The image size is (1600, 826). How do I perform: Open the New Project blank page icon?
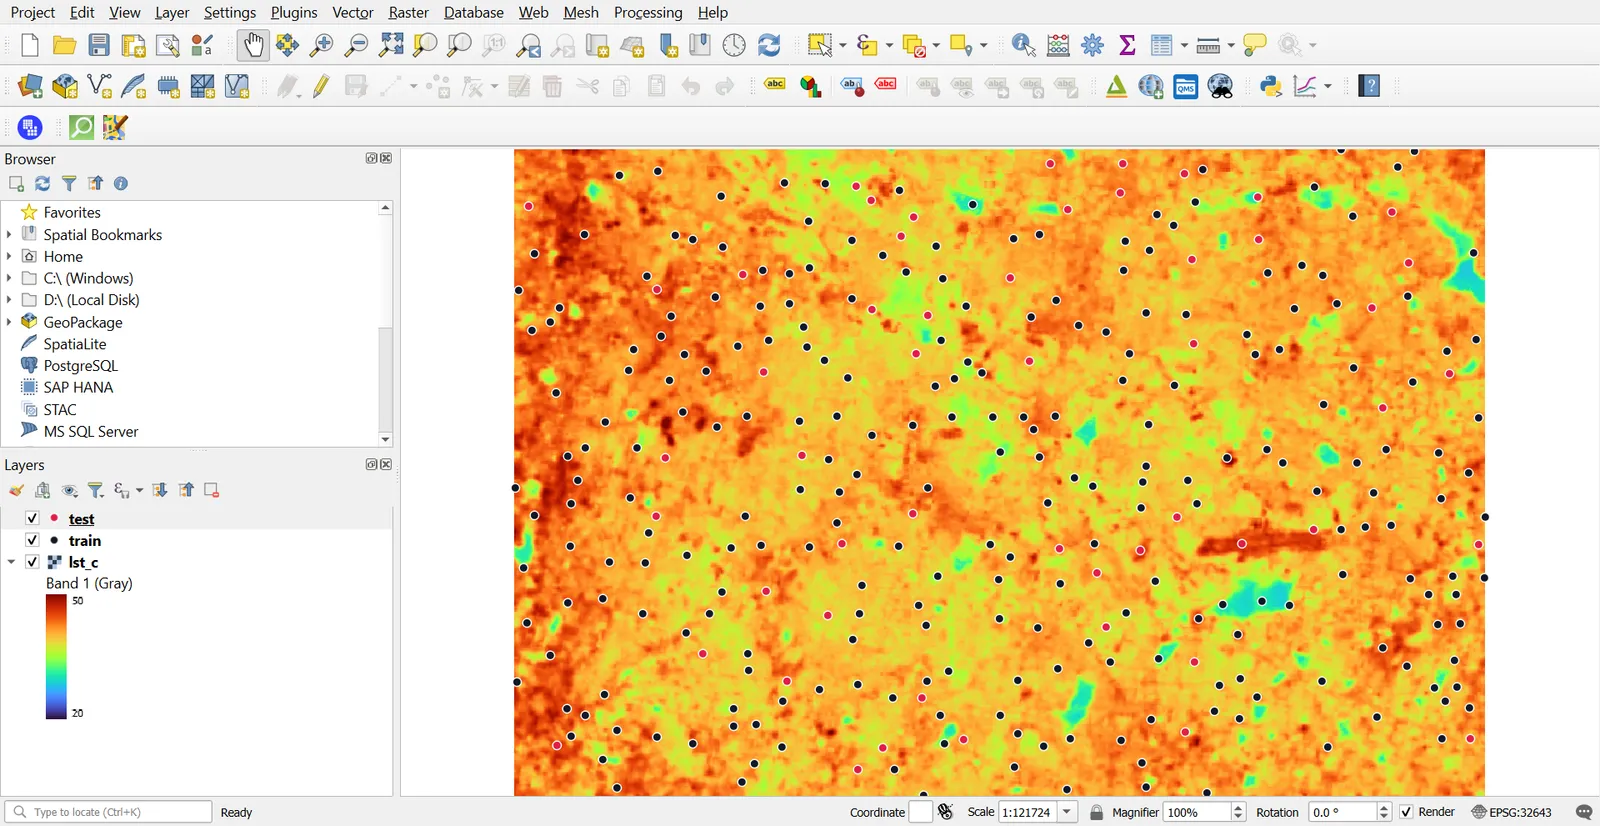pos(30,45)
